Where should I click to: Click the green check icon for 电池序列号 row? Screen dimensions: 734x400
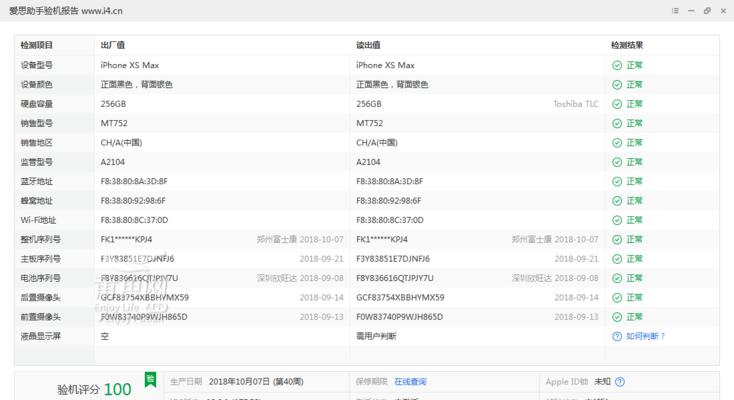pos(617,278)
